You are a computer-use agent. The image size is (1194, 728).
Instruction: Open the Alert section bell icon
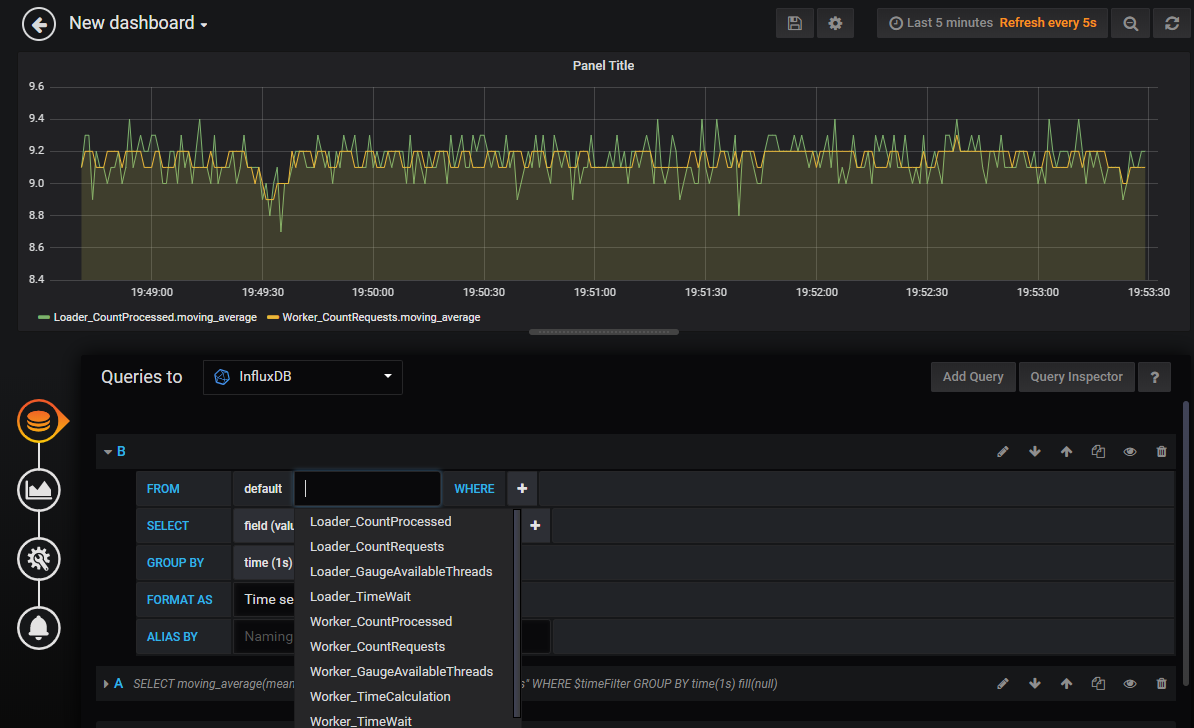[38, 628]
